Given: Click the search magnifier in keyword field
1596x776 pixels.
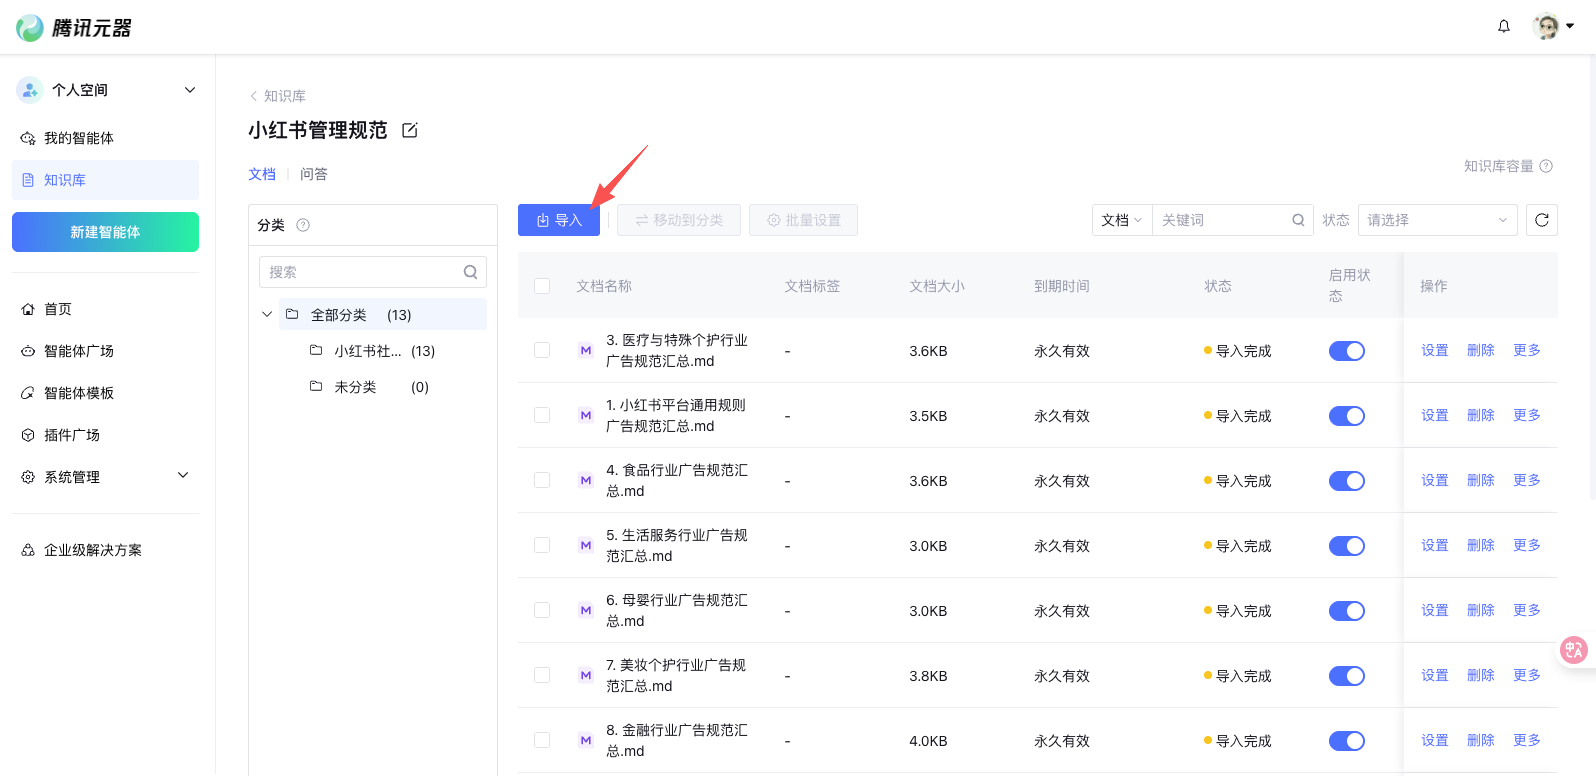Looking at the screenshot, I should pyautogui.click(x=1298, y=220).
